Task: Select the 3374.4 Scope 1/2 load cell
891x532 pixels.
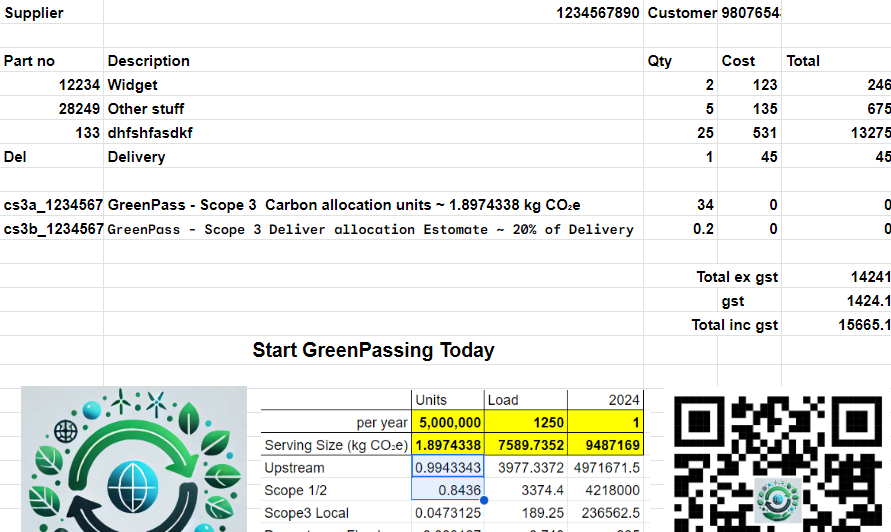Action: click(x=526, y=490)
